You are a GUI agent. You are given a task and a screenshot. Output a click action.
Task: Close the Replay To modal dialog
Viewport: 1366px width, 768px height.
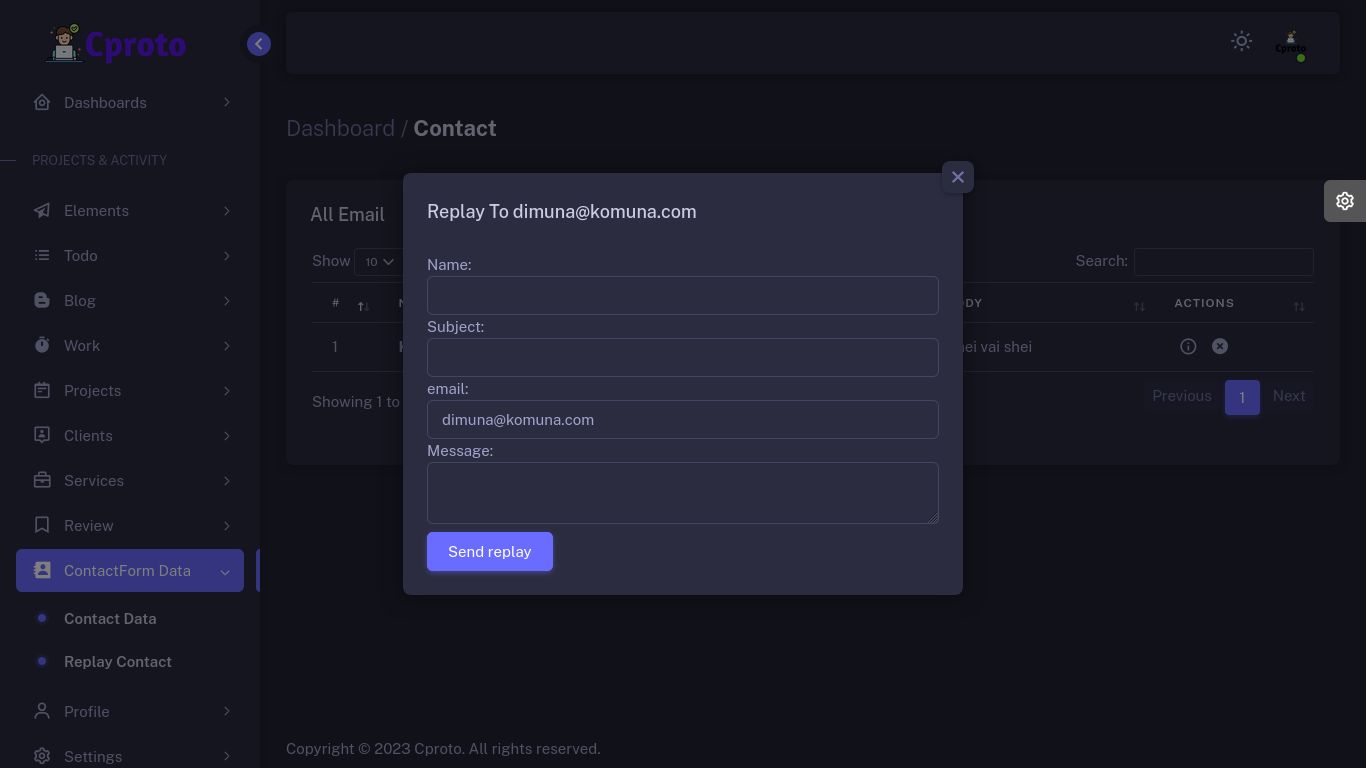(957, 177)
